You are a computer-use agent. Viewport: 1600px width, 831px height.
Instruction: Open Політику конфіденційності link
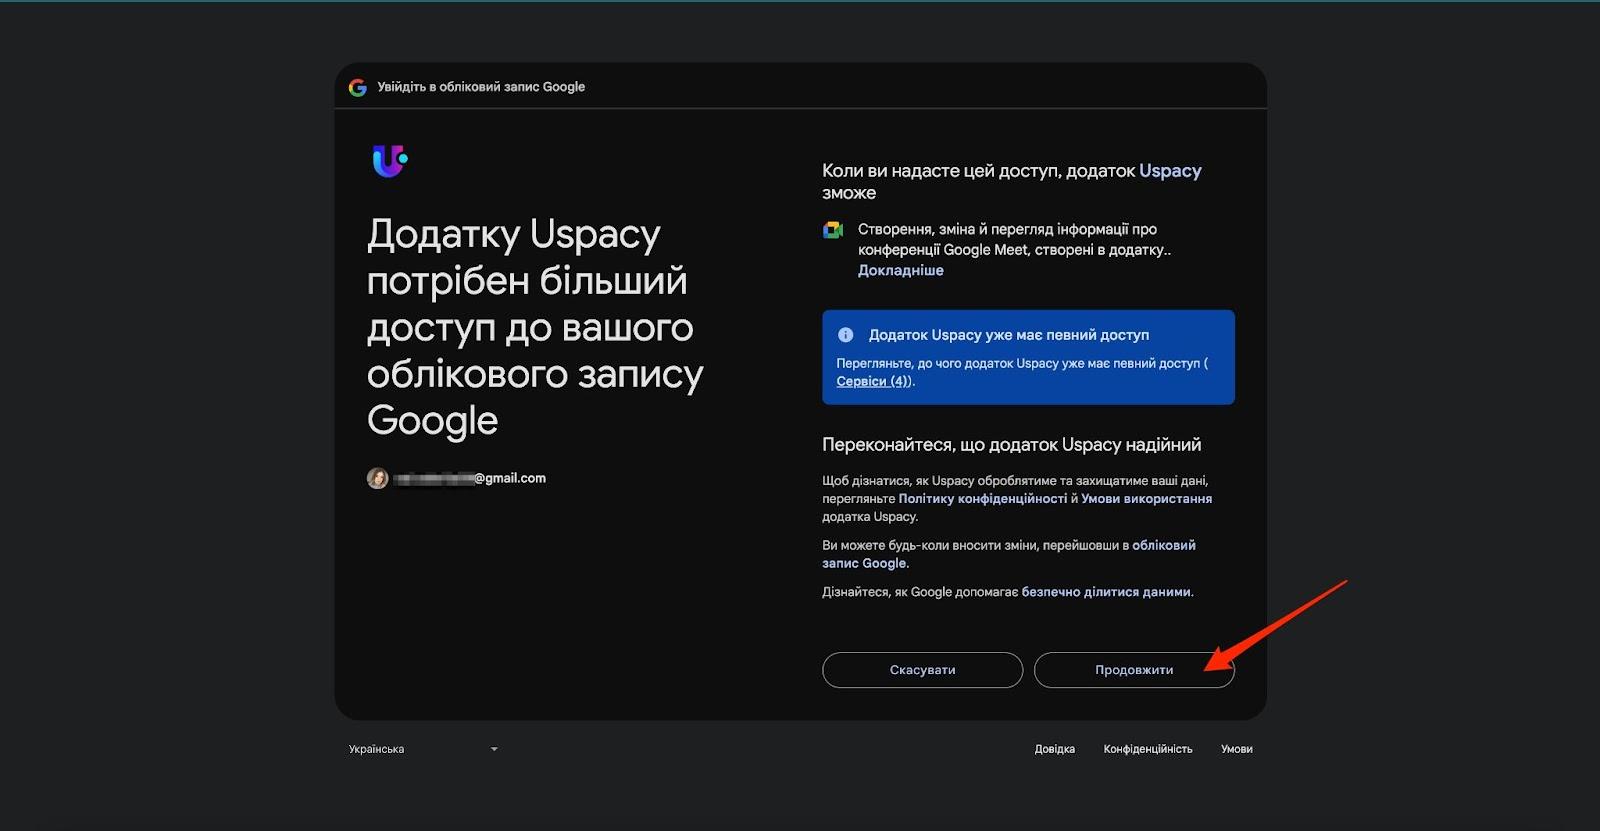click(x=982, y=498)
